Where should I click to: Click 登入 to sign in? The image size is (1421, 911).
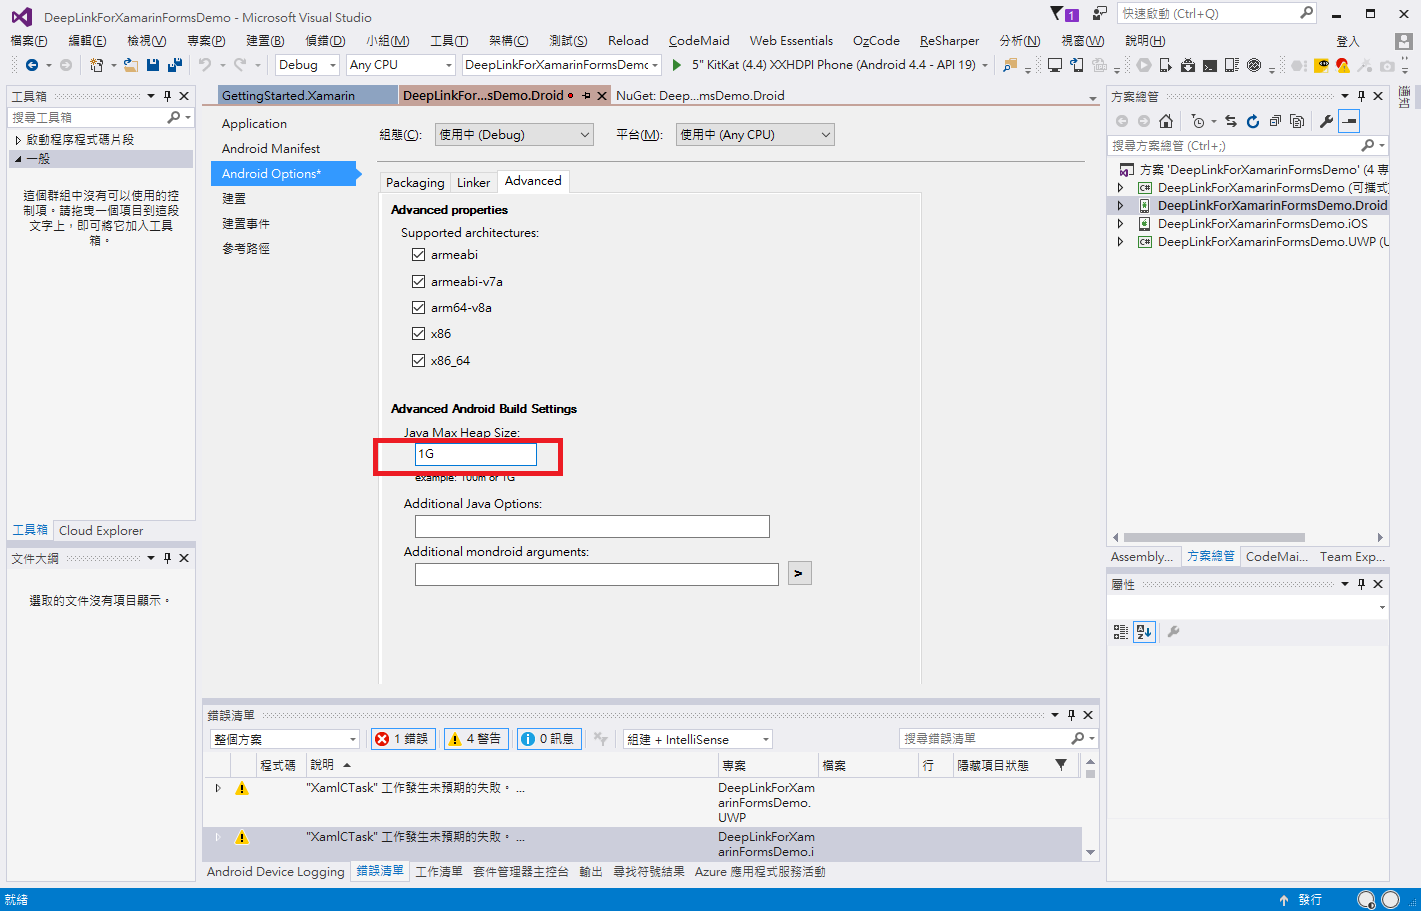coord(1348,41)
